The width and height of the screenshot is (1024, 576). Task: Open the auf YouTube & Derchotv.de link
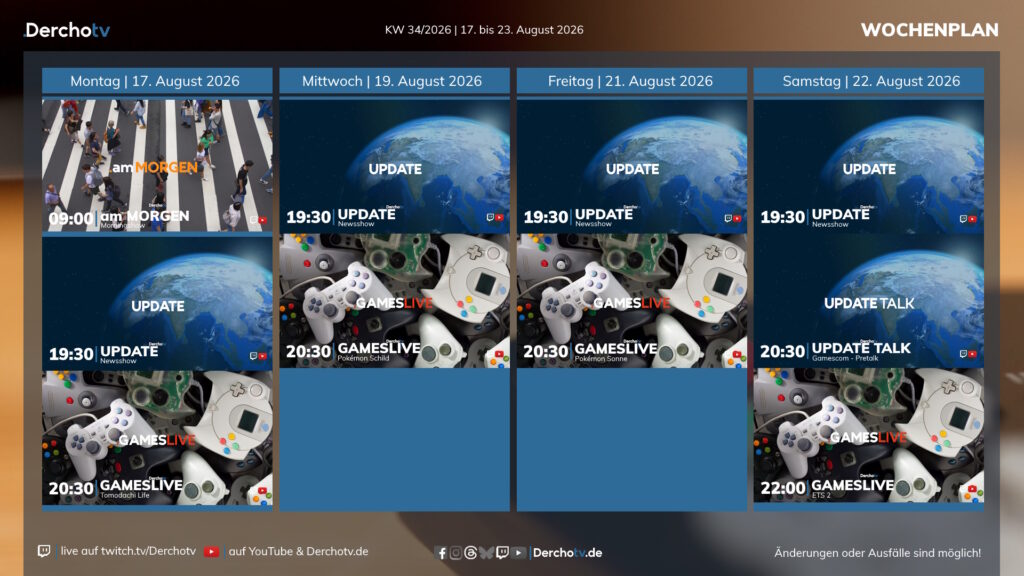point(298,551)
